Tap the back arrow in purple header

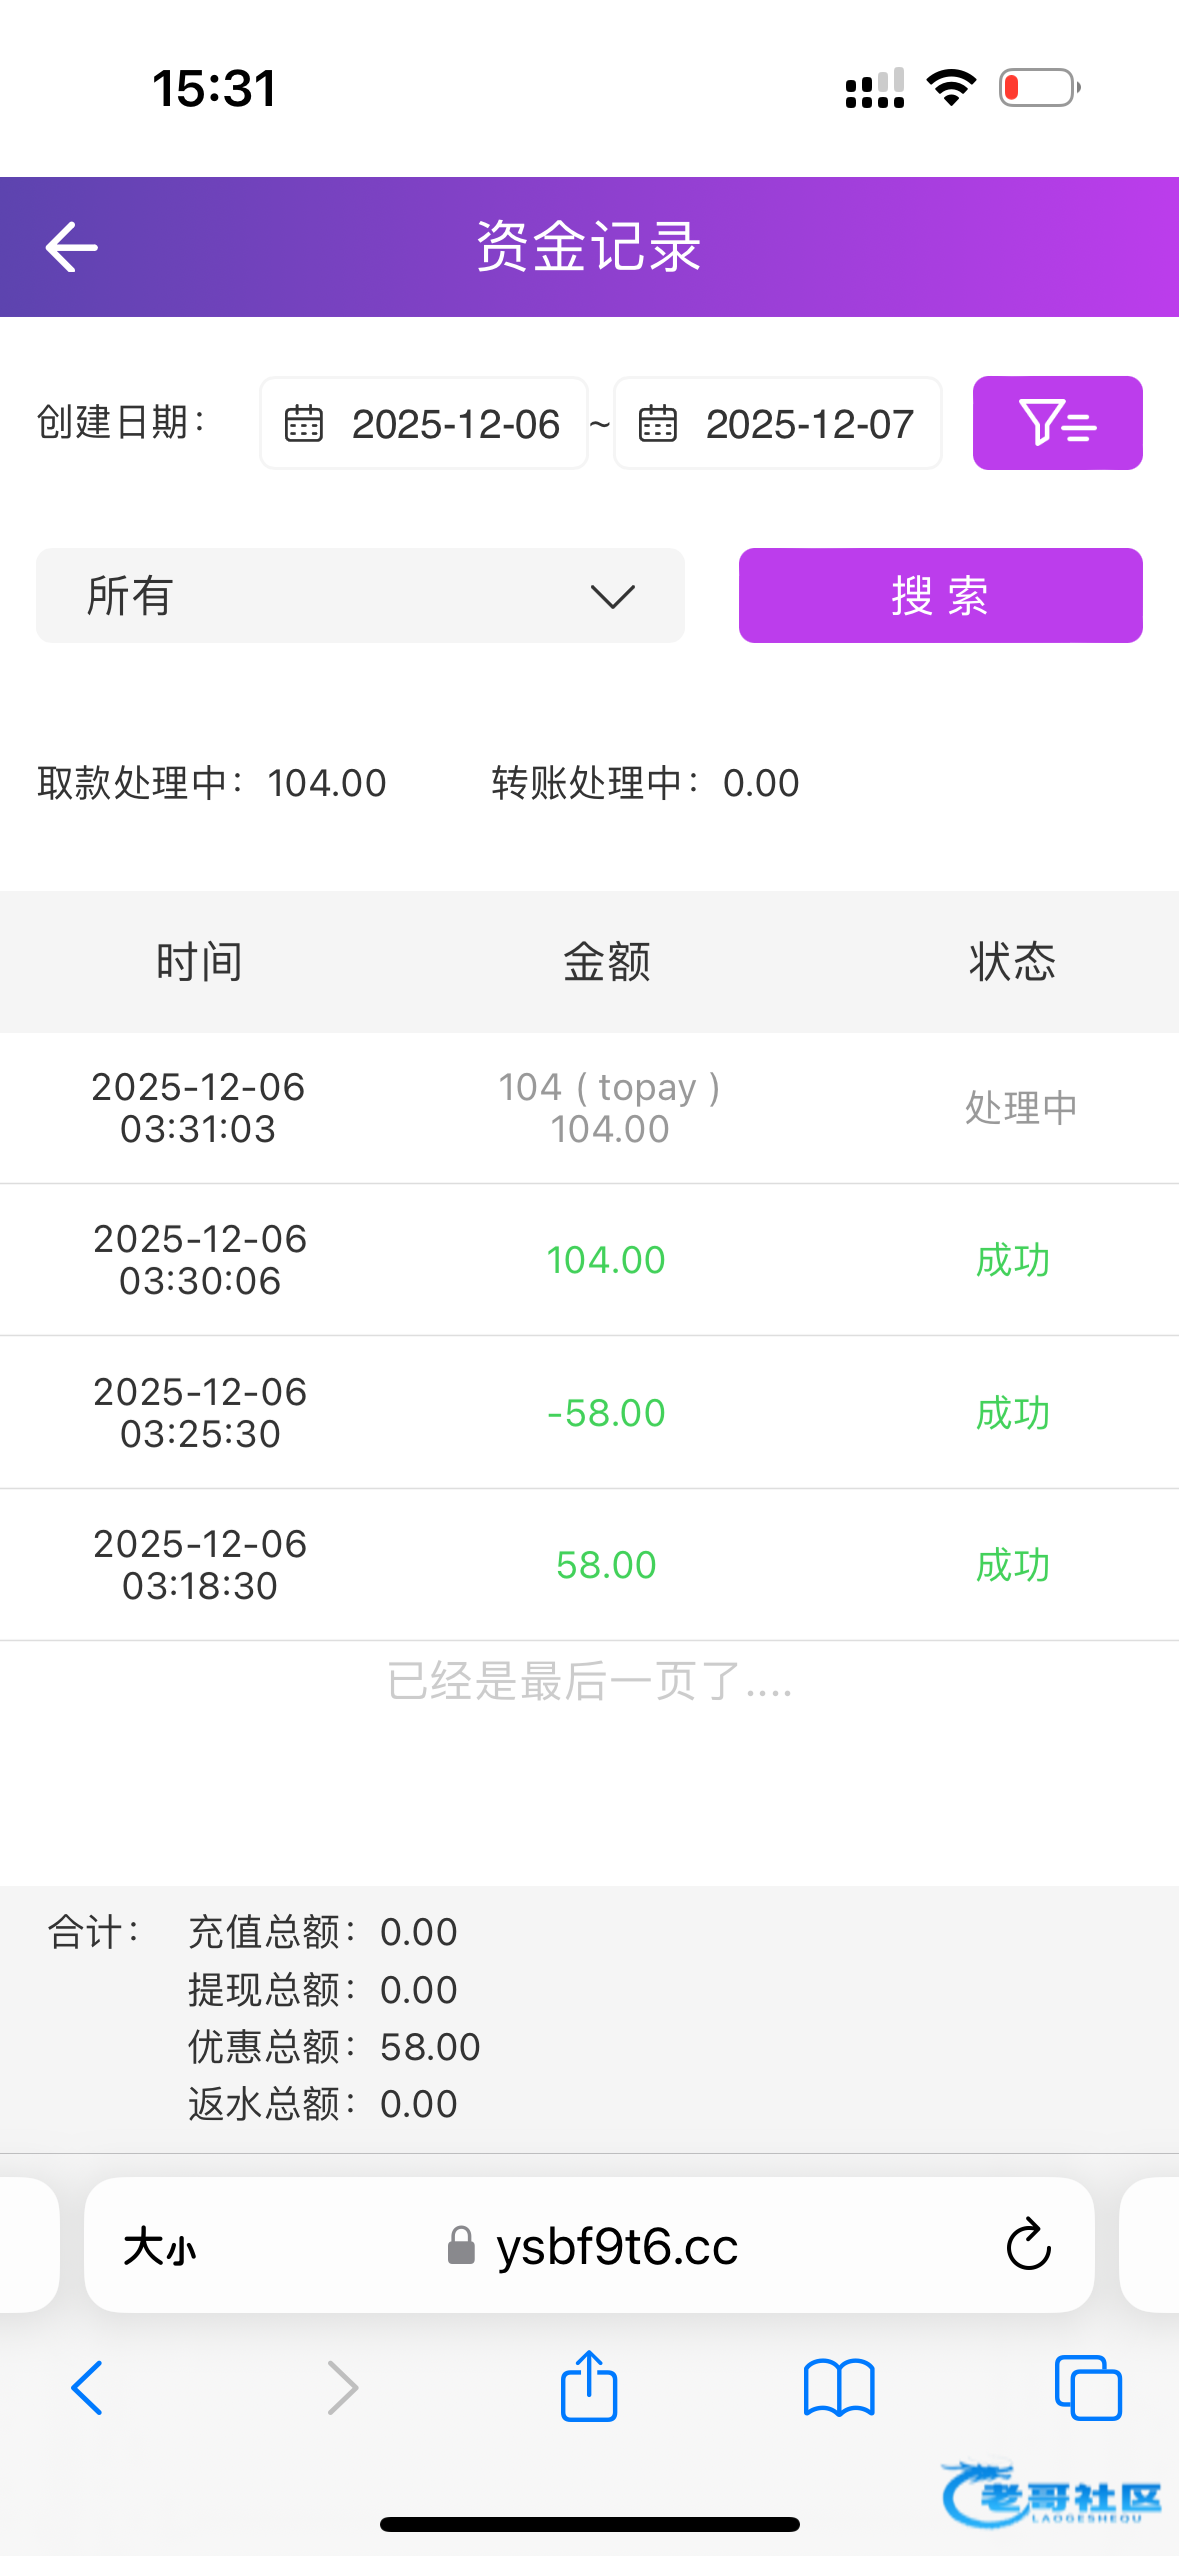[72, 247]
